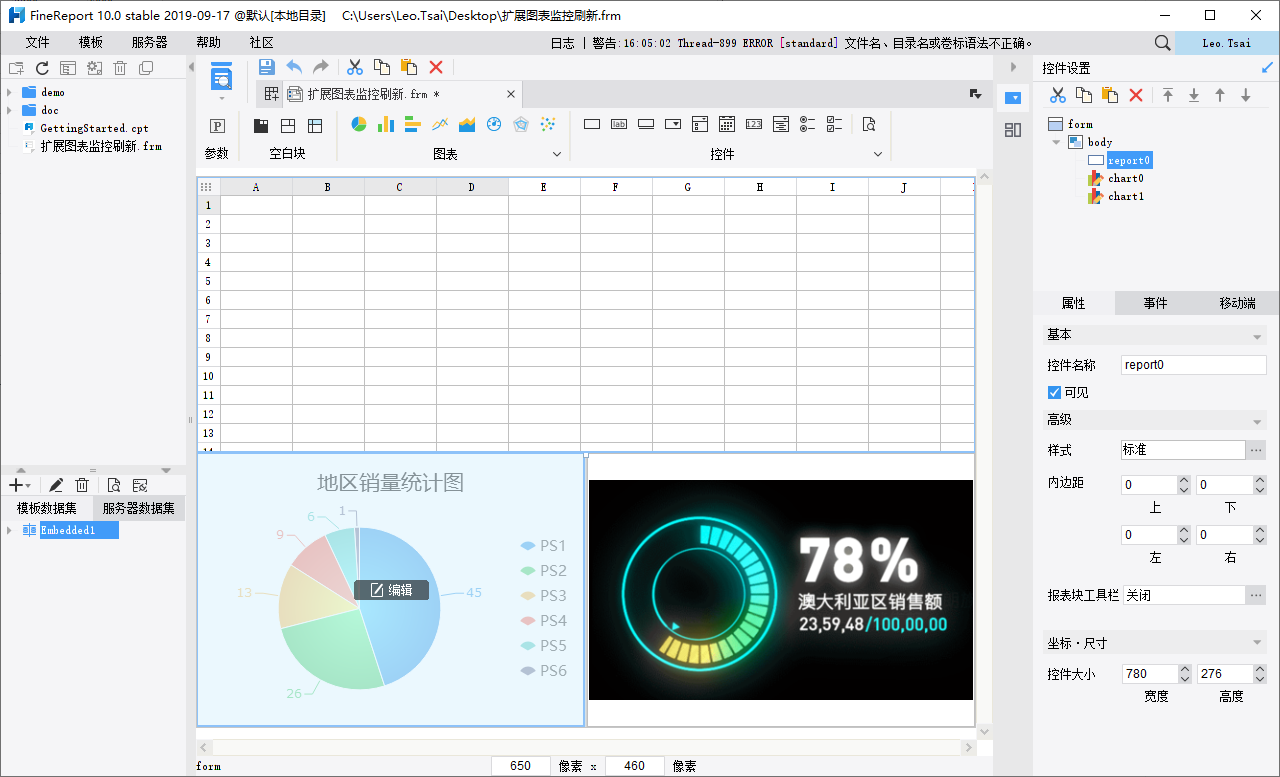Click the 控件名称 input field

[1193, 365]
